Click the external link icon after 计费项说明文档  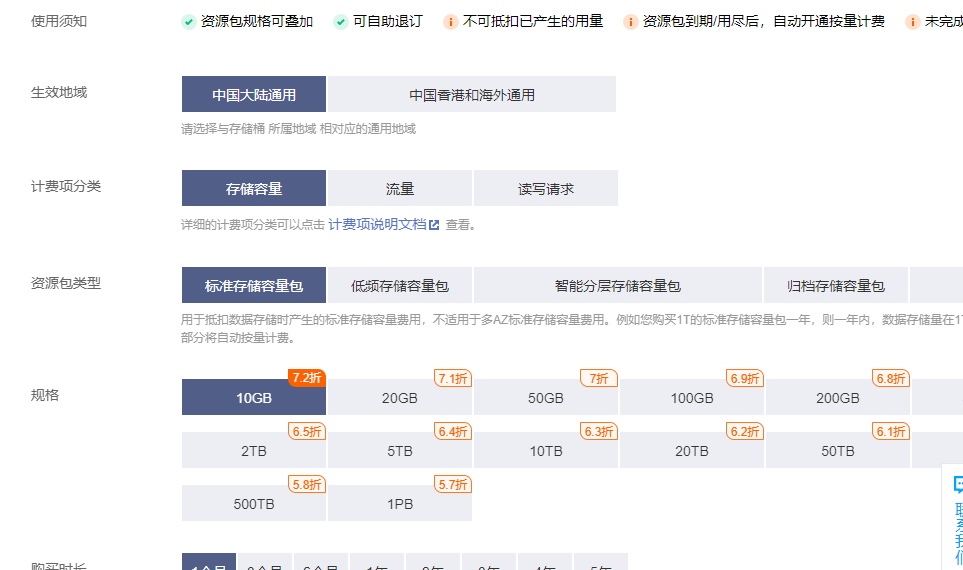[x=434, y=225]
